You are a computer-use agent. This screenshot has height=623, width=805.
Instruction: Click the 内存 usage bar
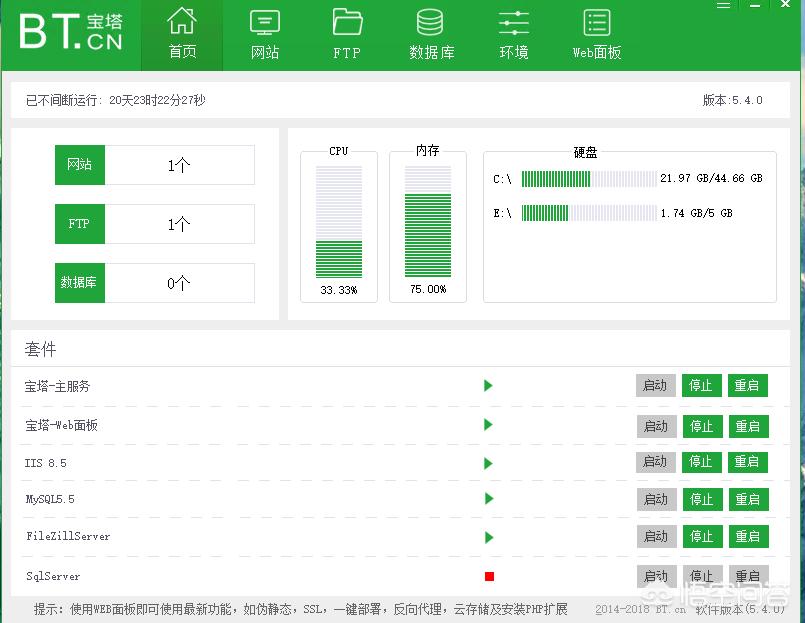[428, 221]
